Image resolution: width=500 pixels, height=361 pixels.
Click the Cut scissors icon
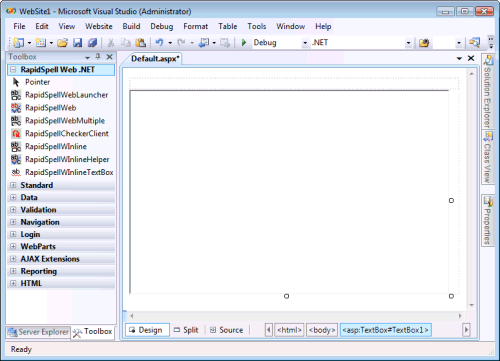111,43
